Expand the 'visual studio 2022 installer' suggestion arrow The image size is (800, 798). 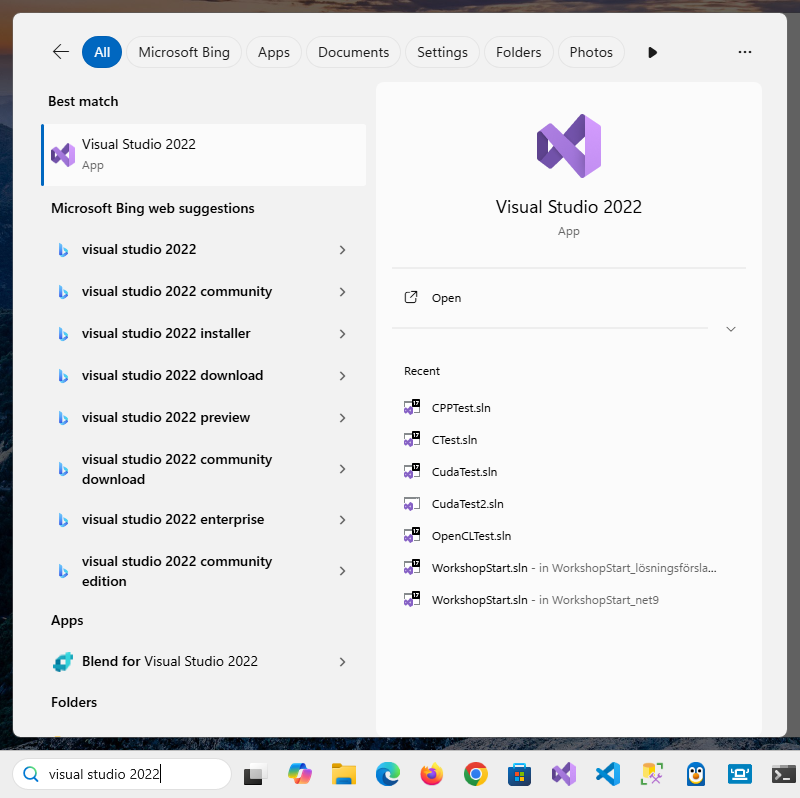point(343,334)
